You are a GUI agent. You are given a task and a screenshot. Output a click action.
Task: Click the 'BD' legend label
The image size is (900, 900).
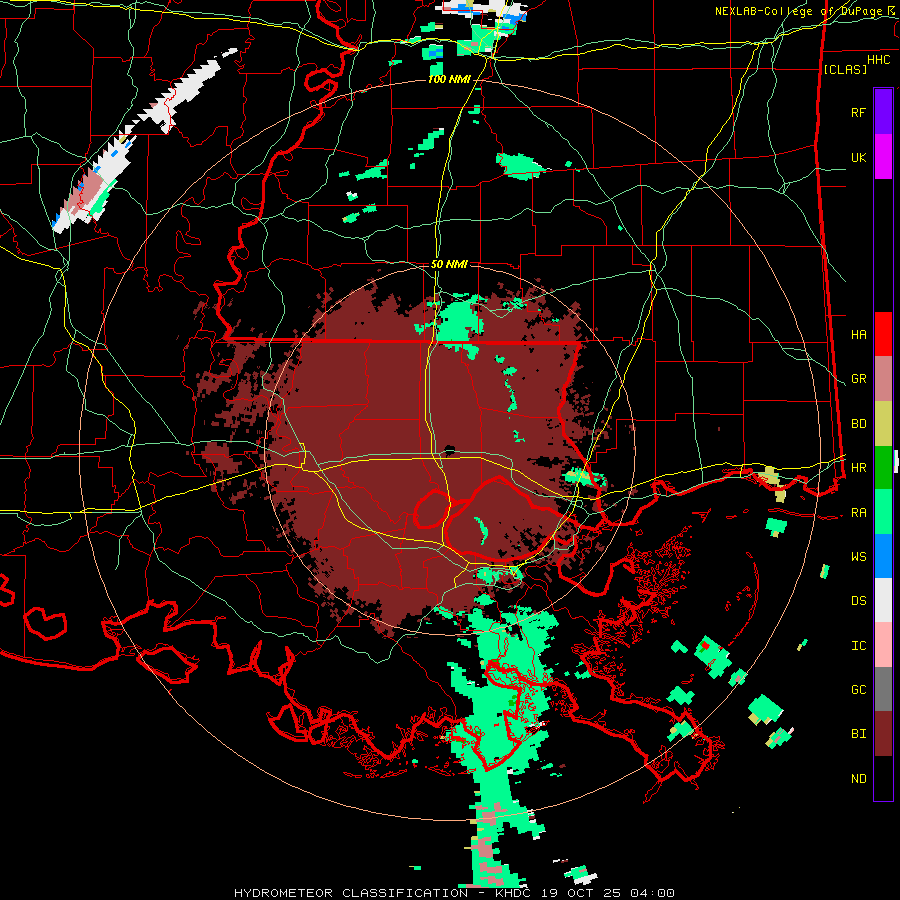858,424
